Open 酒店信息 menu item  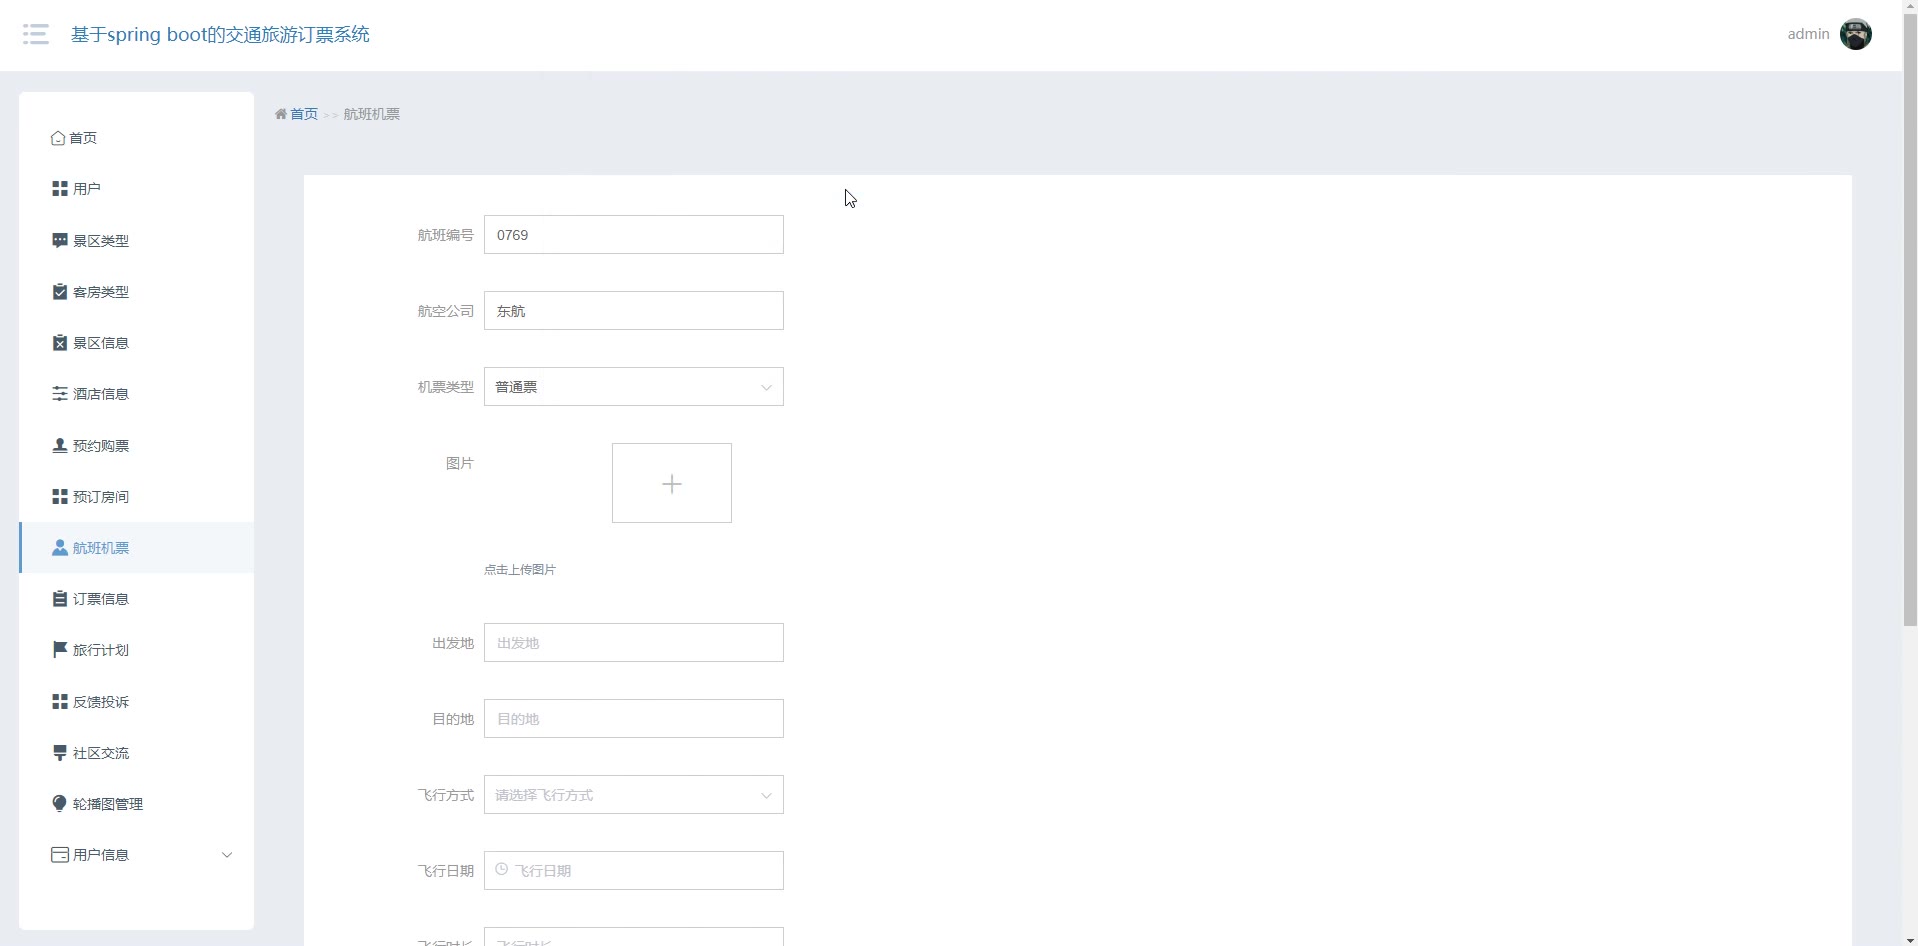coord(136,393)
